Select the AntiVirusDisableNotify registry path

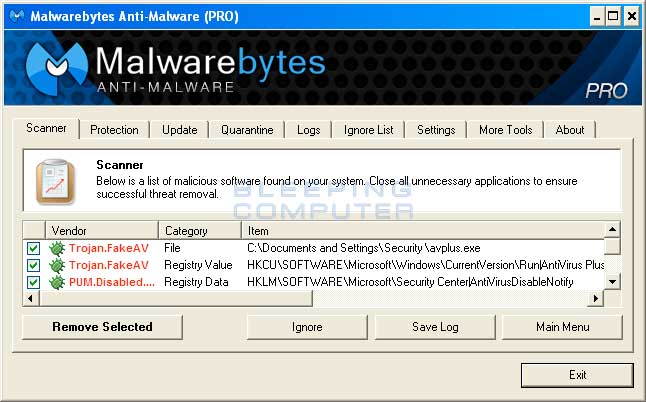[410, 282]
